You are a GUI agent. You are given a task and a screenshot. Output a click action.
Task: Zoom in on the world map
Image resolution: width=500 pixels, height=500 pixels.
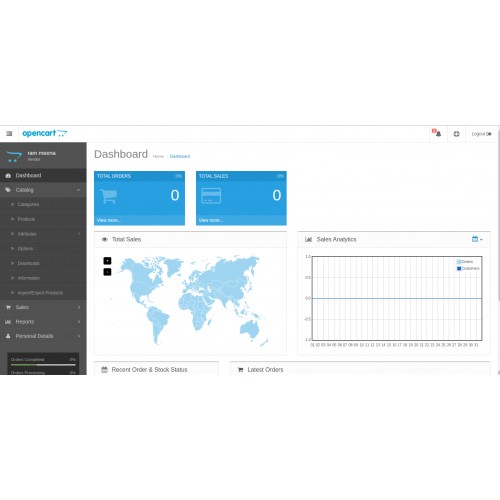107,261
